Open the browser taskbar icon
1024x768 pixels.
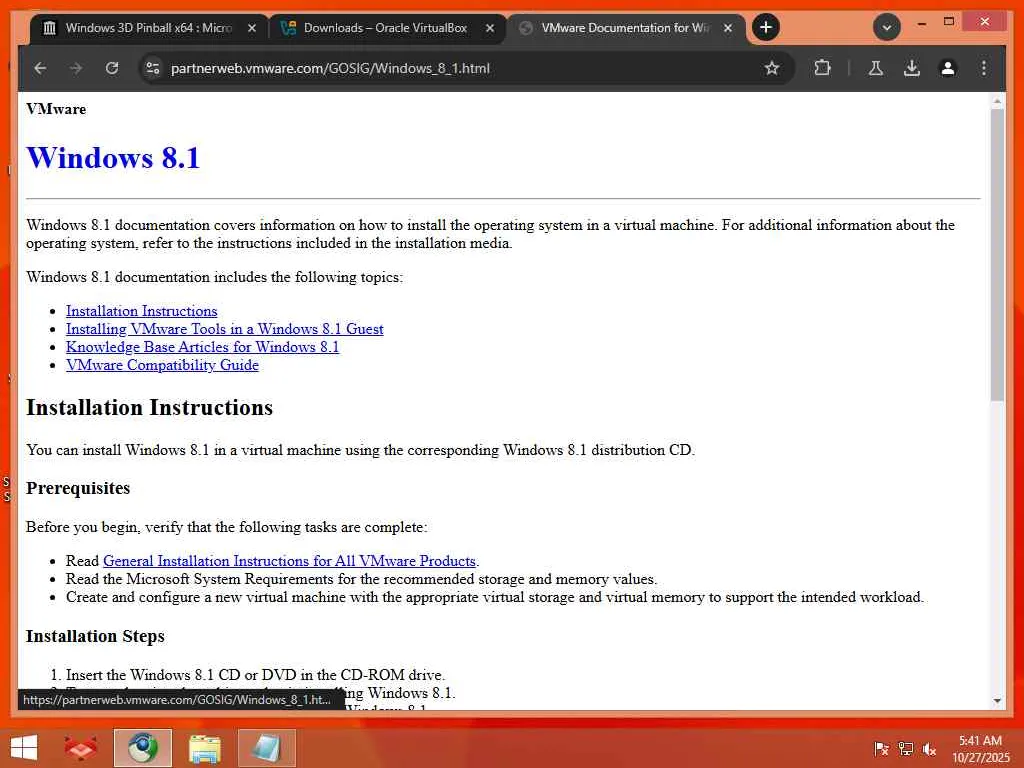click(142, 748)
